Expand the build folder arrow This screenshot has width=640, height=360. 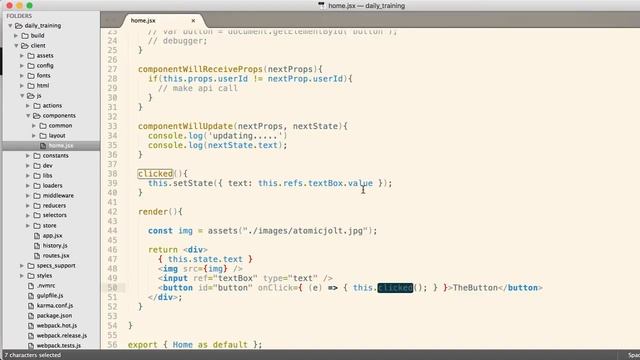16,36
